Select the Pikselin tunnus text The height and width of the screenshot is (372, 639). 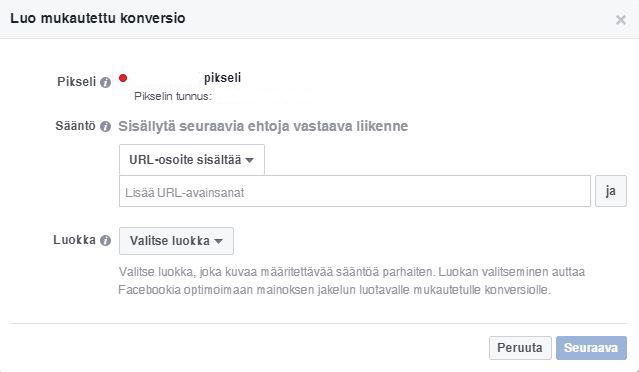point(173,96)
